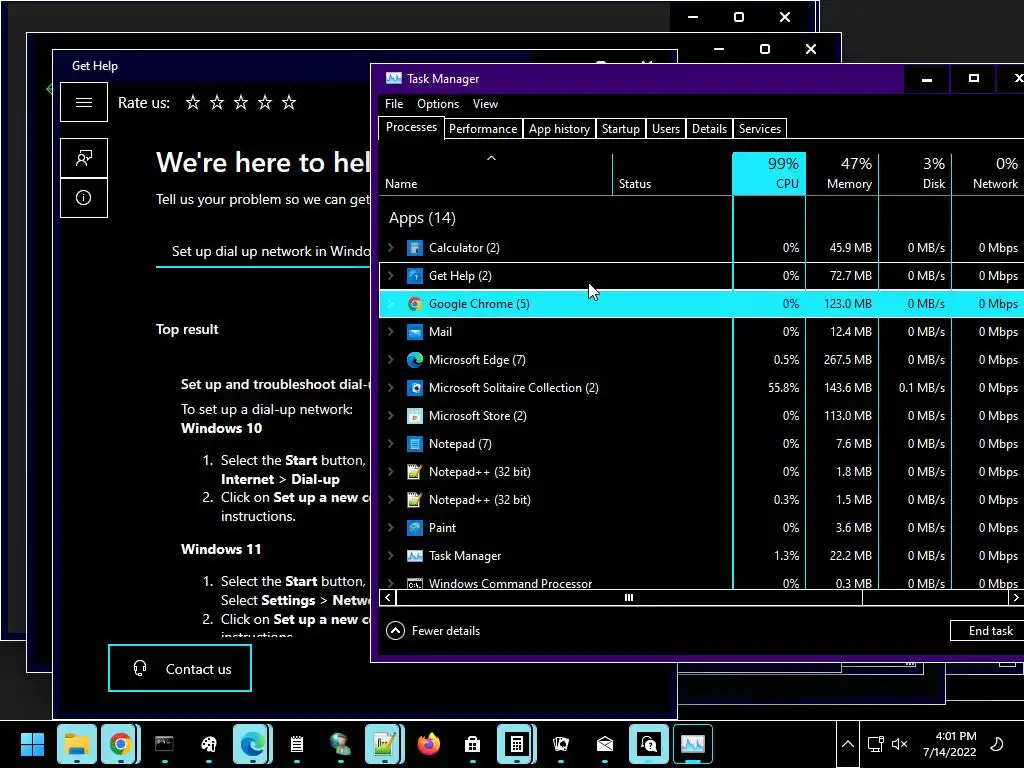1024x768 pixels.
Task: Switch to the Users tab
Action: [665, 129]
